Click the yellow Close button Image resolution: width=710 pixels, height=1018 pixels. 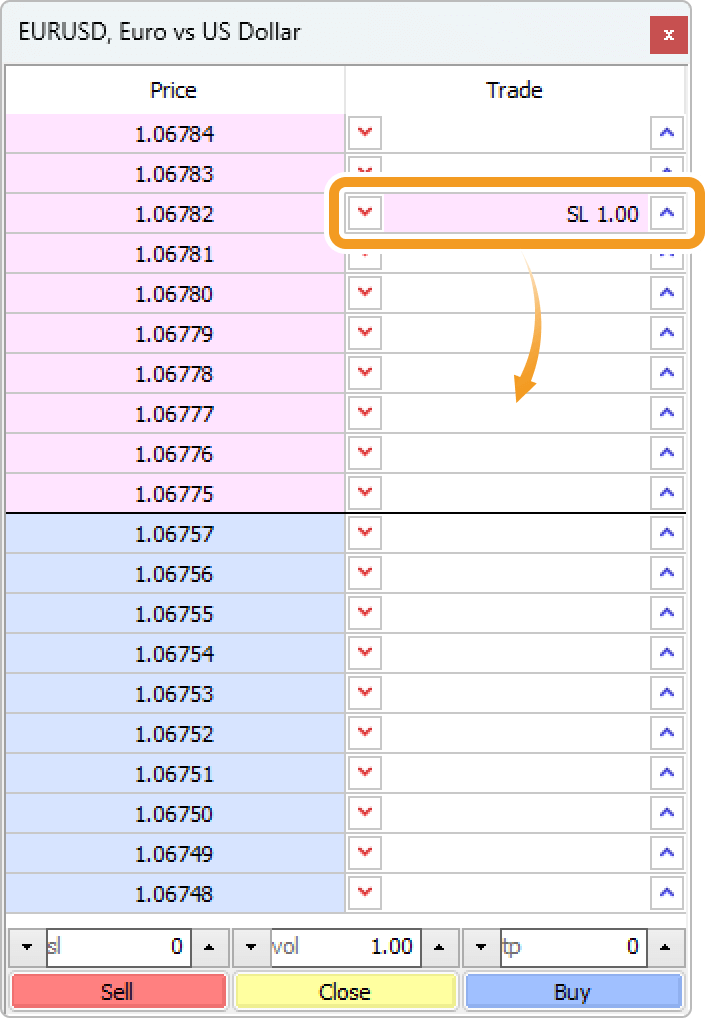345,991
